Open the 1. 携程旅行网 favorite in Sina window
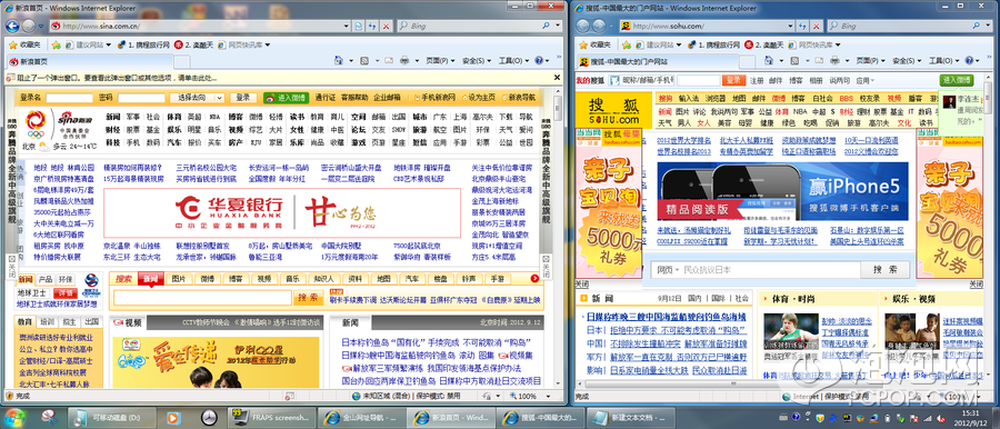Screen dimensions: 1000x429 pyautogui.click(x=143, y=45)
